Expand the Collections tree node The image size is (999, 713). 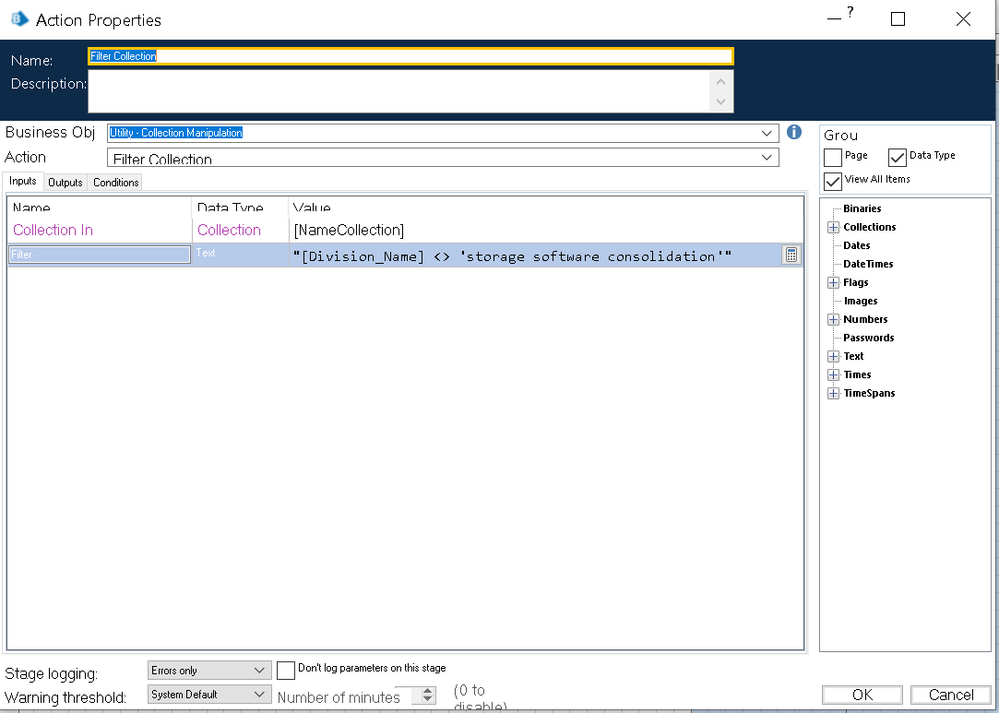(833, 228)
